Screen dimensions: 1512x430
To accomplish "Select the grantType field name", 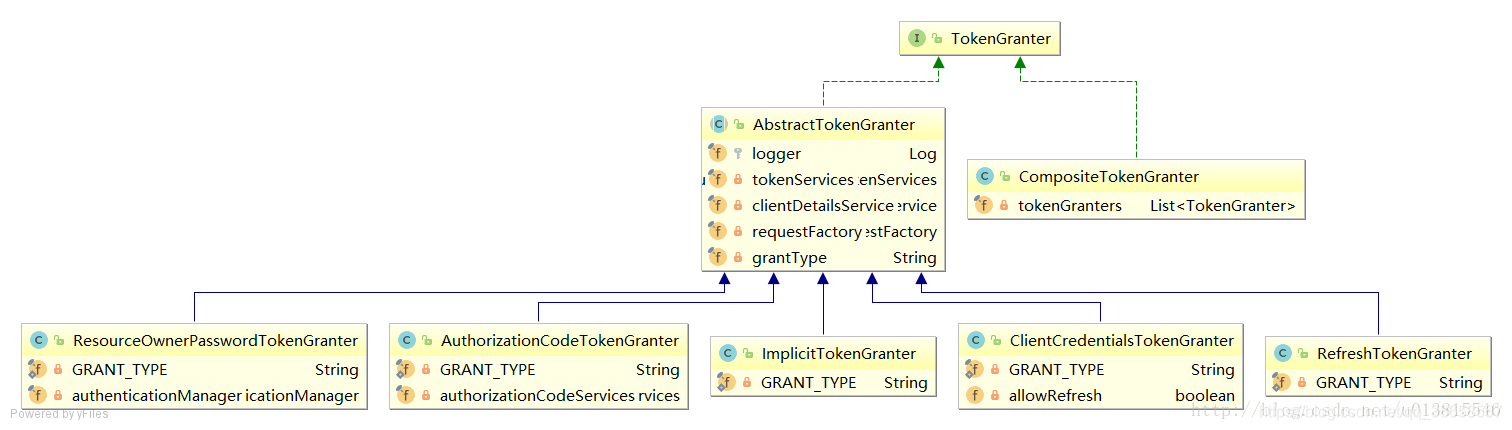I will [x=789, y=257].
